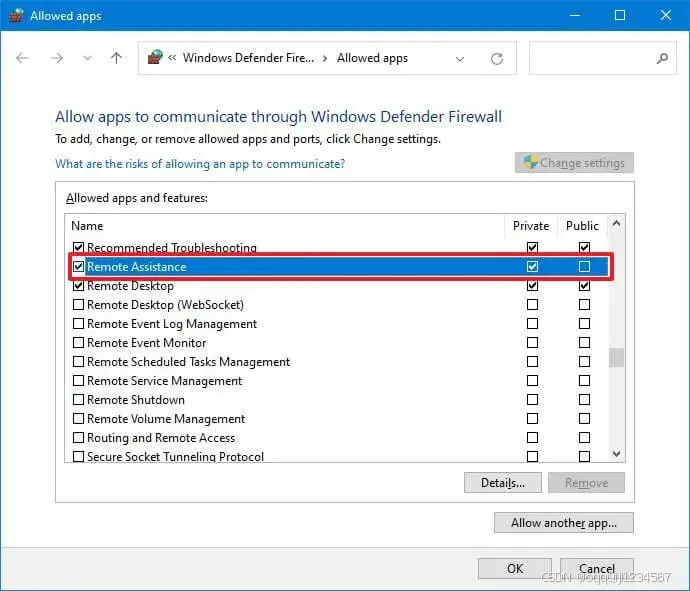Check Public for Remote Assistance
Screen dimensions: 690x591
(x=584, y=266)
